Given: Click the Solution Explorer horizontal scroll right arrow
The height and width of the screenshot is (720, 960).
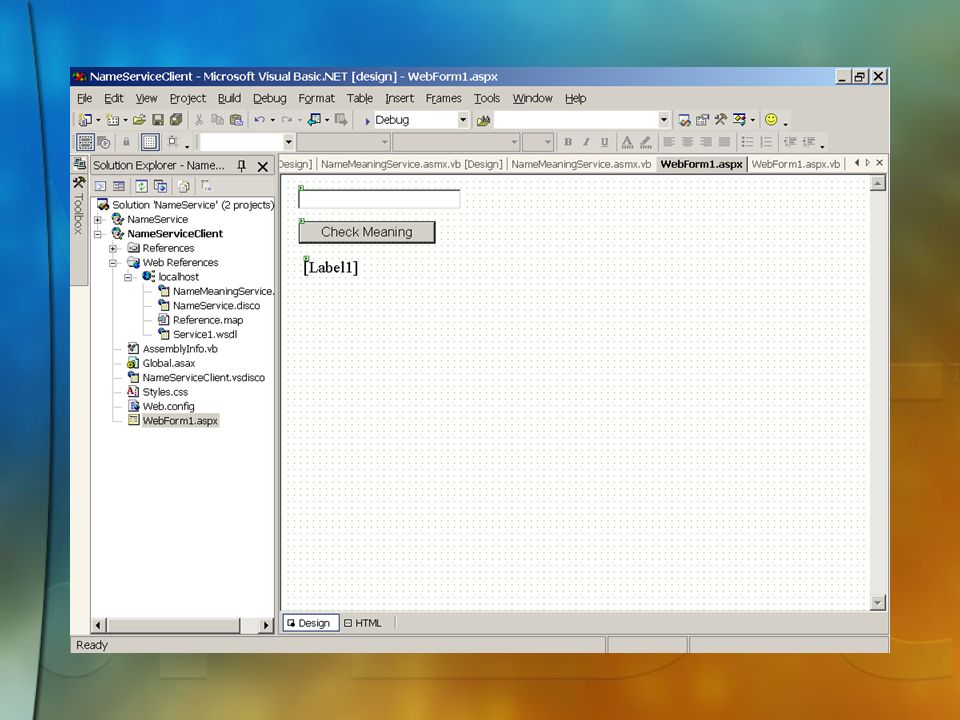Looking at the screenshot, I should point(266,625).
